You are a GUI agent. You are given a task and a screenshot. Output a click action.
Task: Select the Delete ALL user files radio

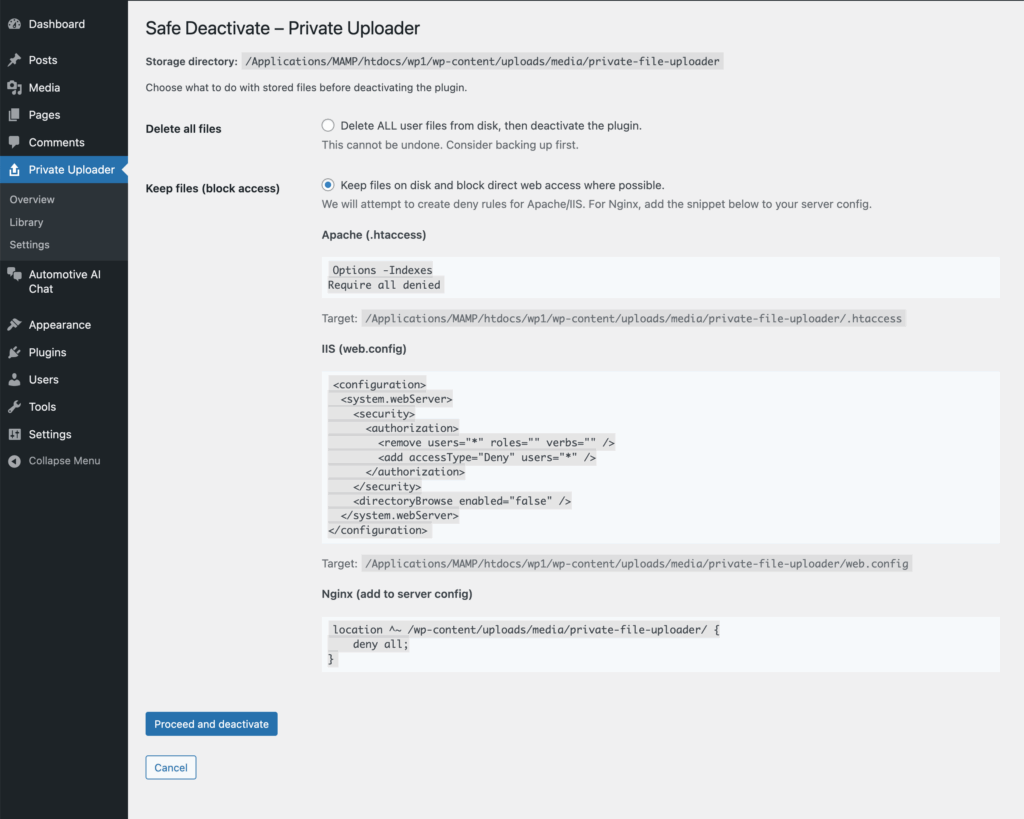(328, 126)
